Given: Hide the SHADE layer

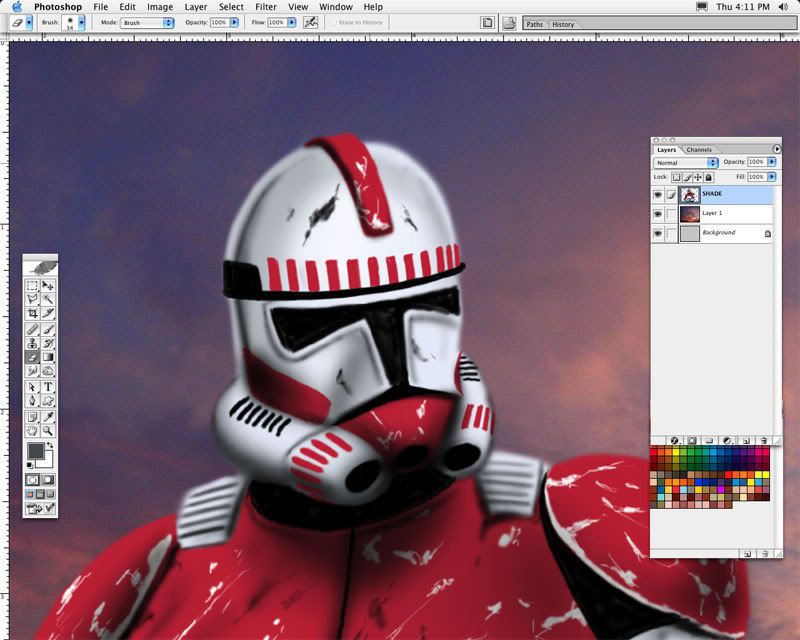Looking at the screenshot, I should (658, 194).
